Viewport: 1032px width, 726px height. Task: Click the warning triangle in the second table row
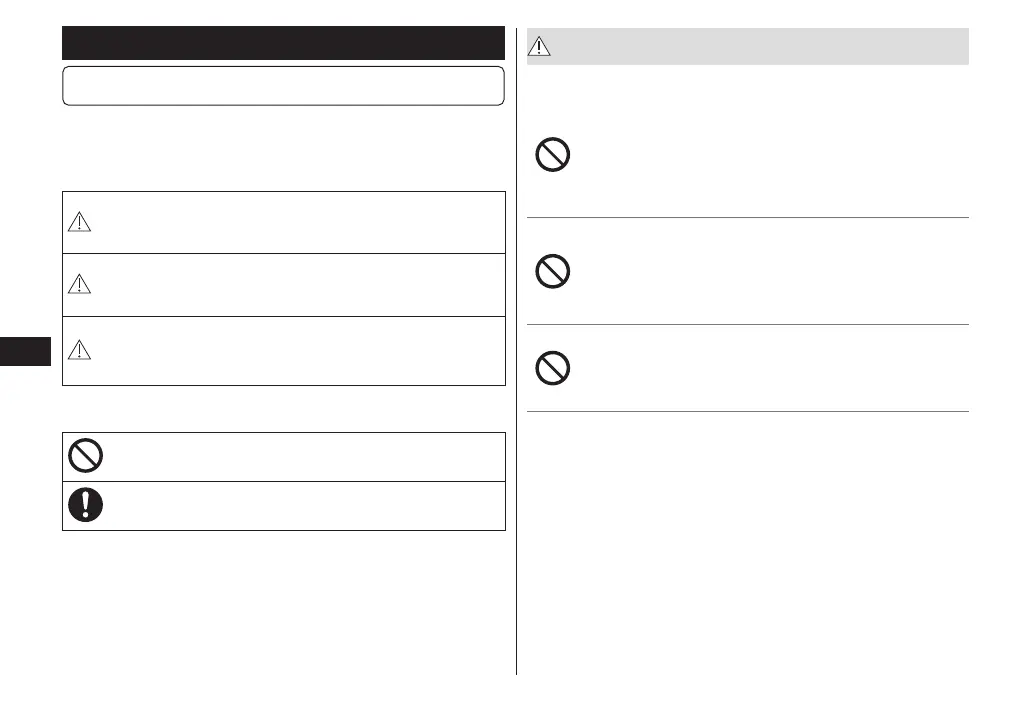pyautogui.click(x=81, y=285)
